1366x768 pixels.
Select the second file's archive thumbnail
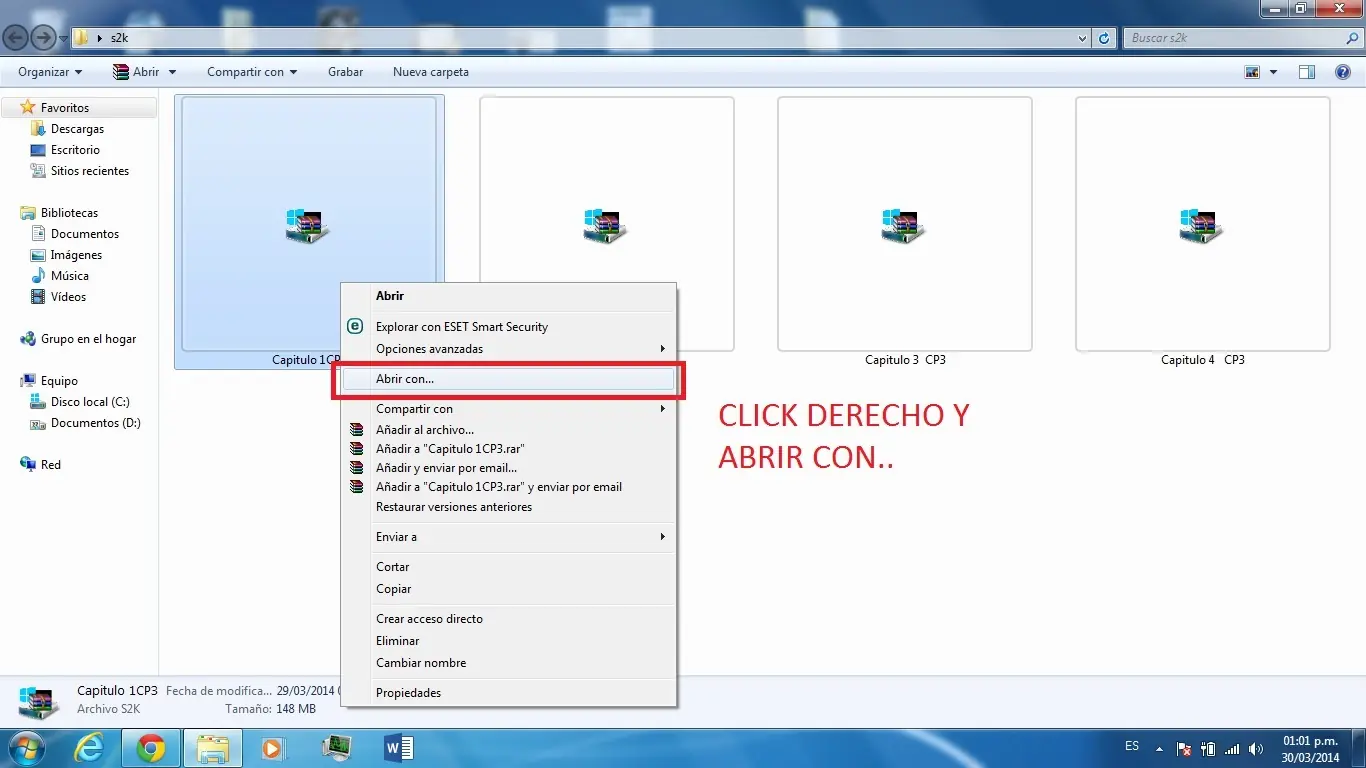607,224
